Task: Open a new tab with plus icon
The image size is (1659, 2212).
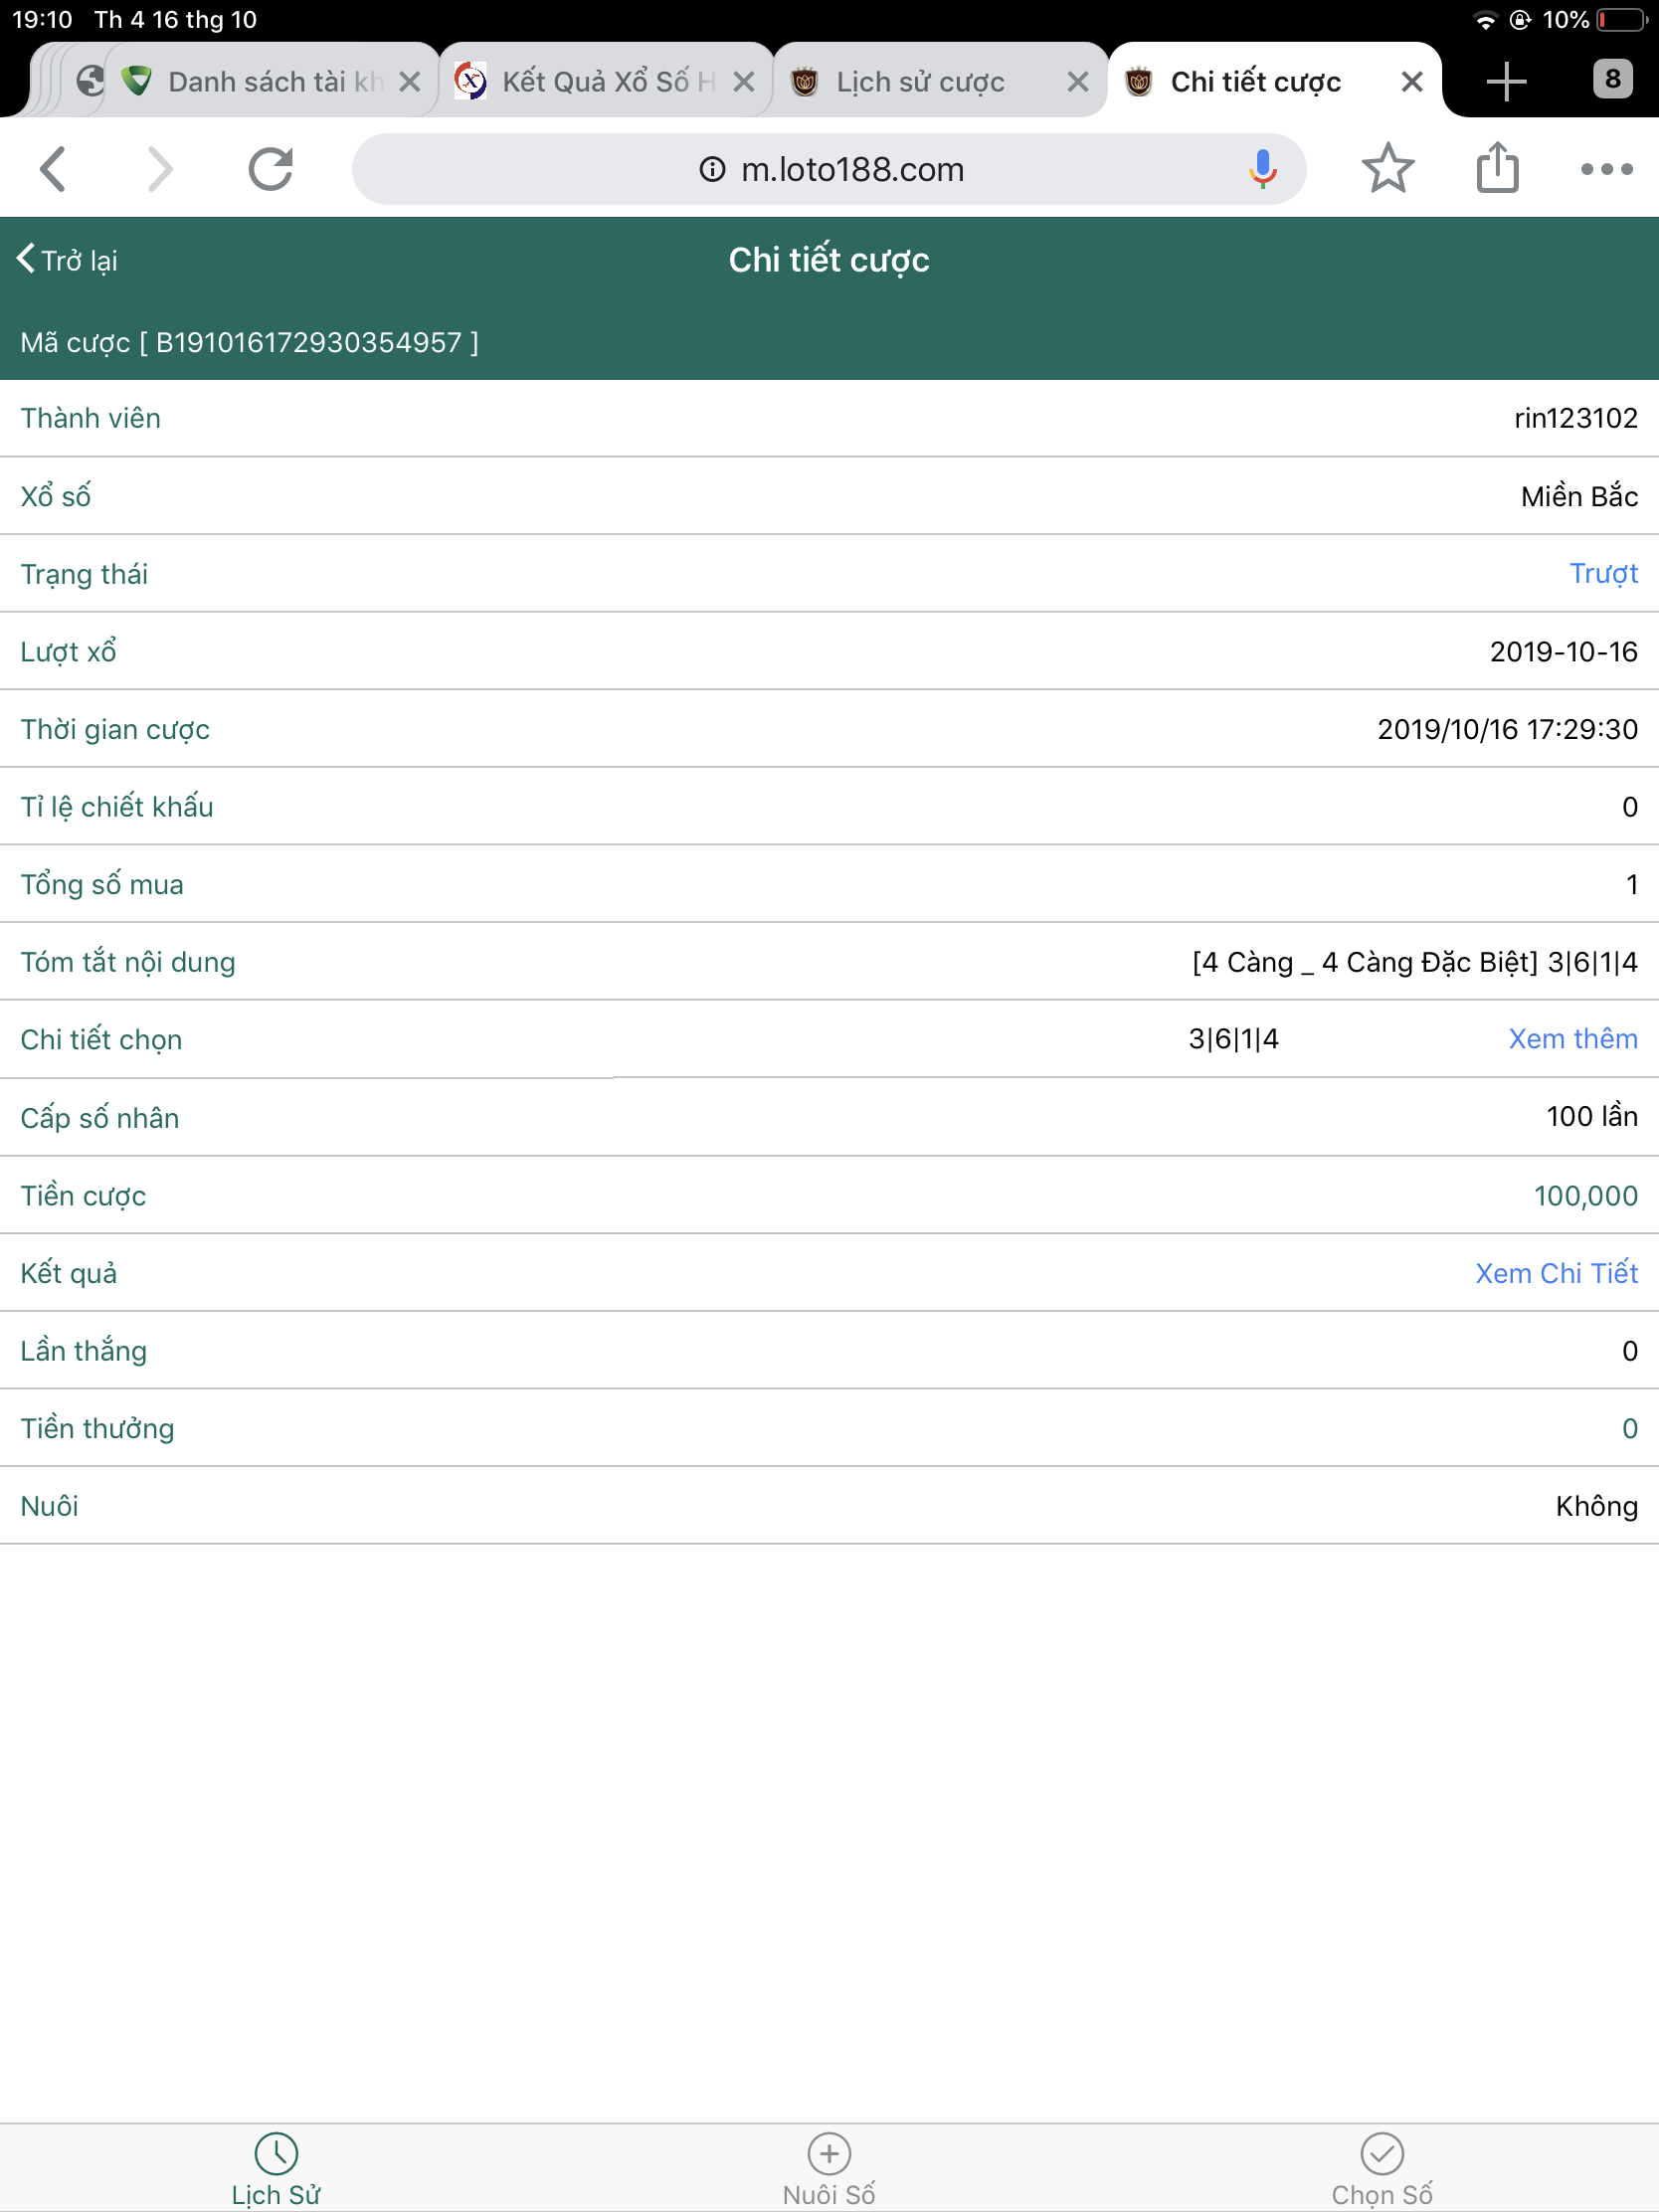Action: 1506,81
